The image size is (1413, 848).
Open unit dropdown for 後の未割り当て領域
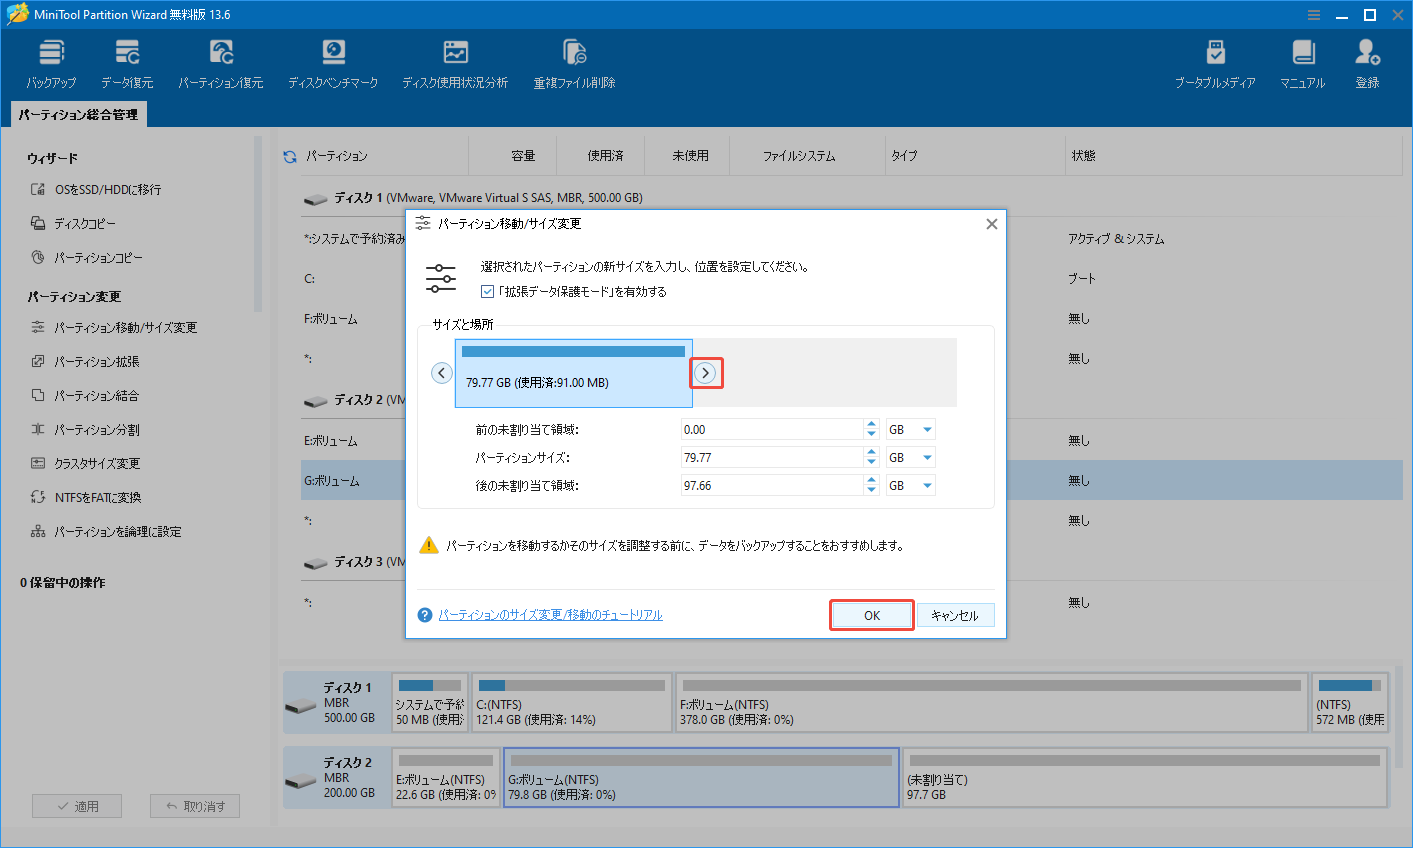pyautogui.click(x=910, y=485)
